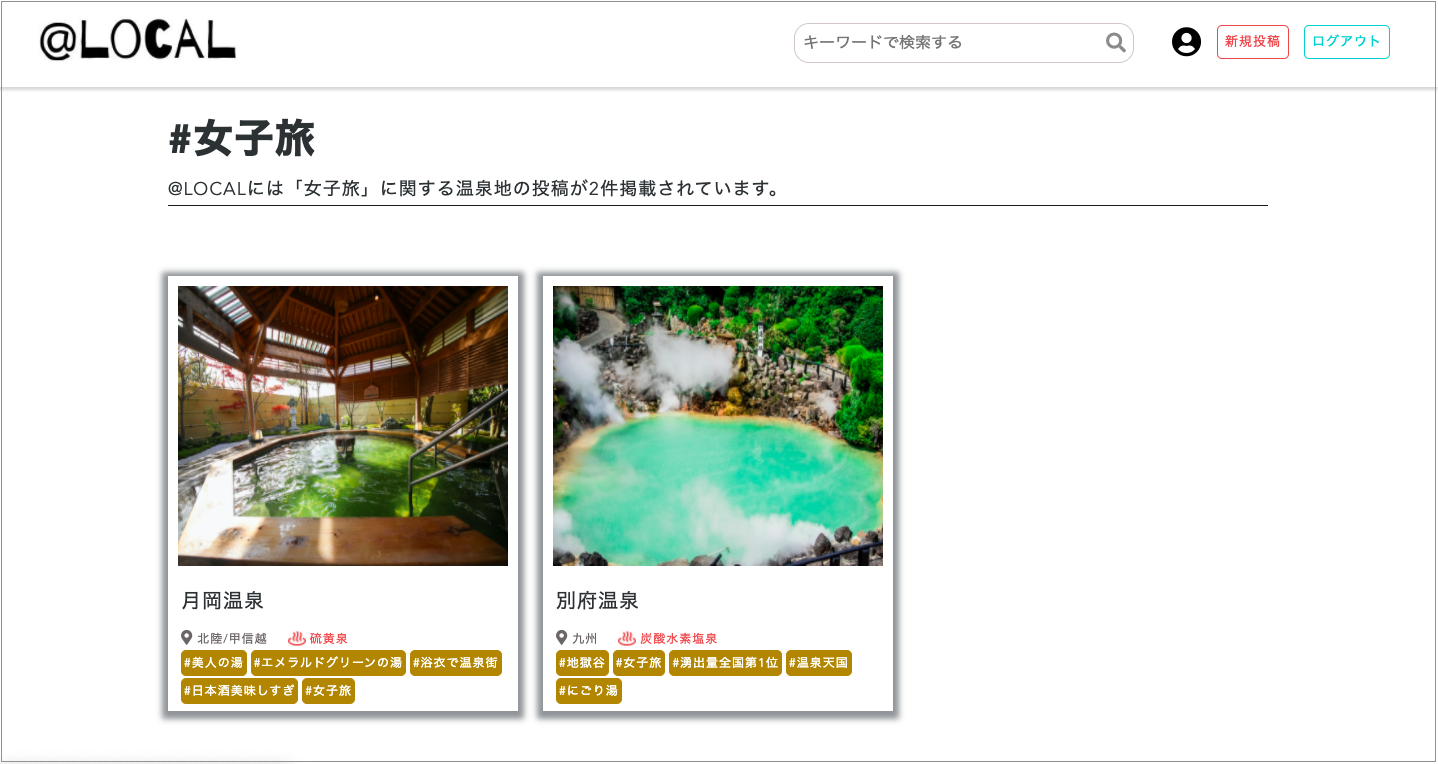Click the ログアウト button
Image resolution: width=1438 pixels, height=764 pixels.
1346,42
